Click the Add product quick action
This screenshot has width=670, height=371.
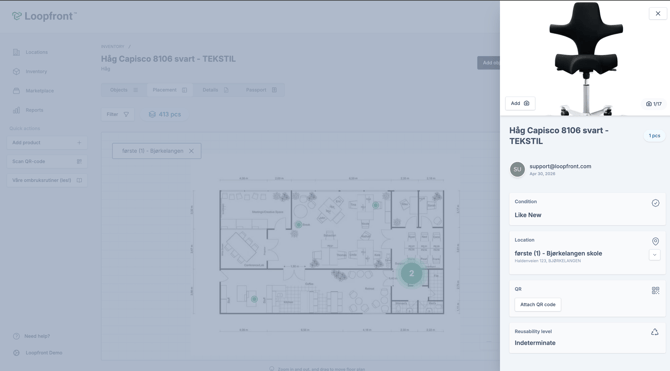coord(47,143)
